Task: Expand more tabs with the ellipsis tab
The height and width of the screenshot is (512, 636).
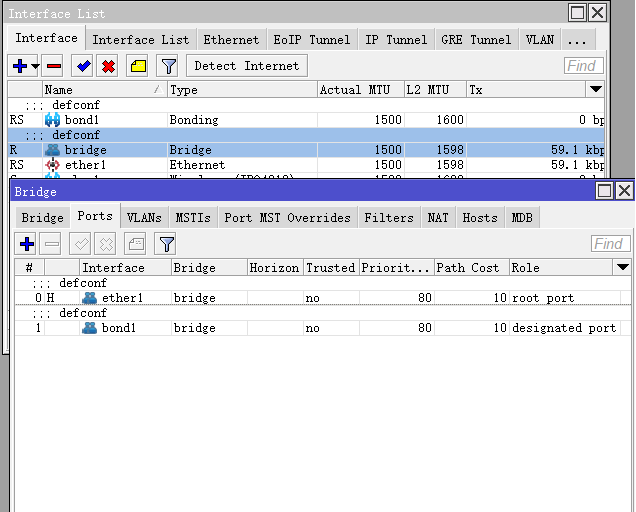Action: tap(576, 40)
